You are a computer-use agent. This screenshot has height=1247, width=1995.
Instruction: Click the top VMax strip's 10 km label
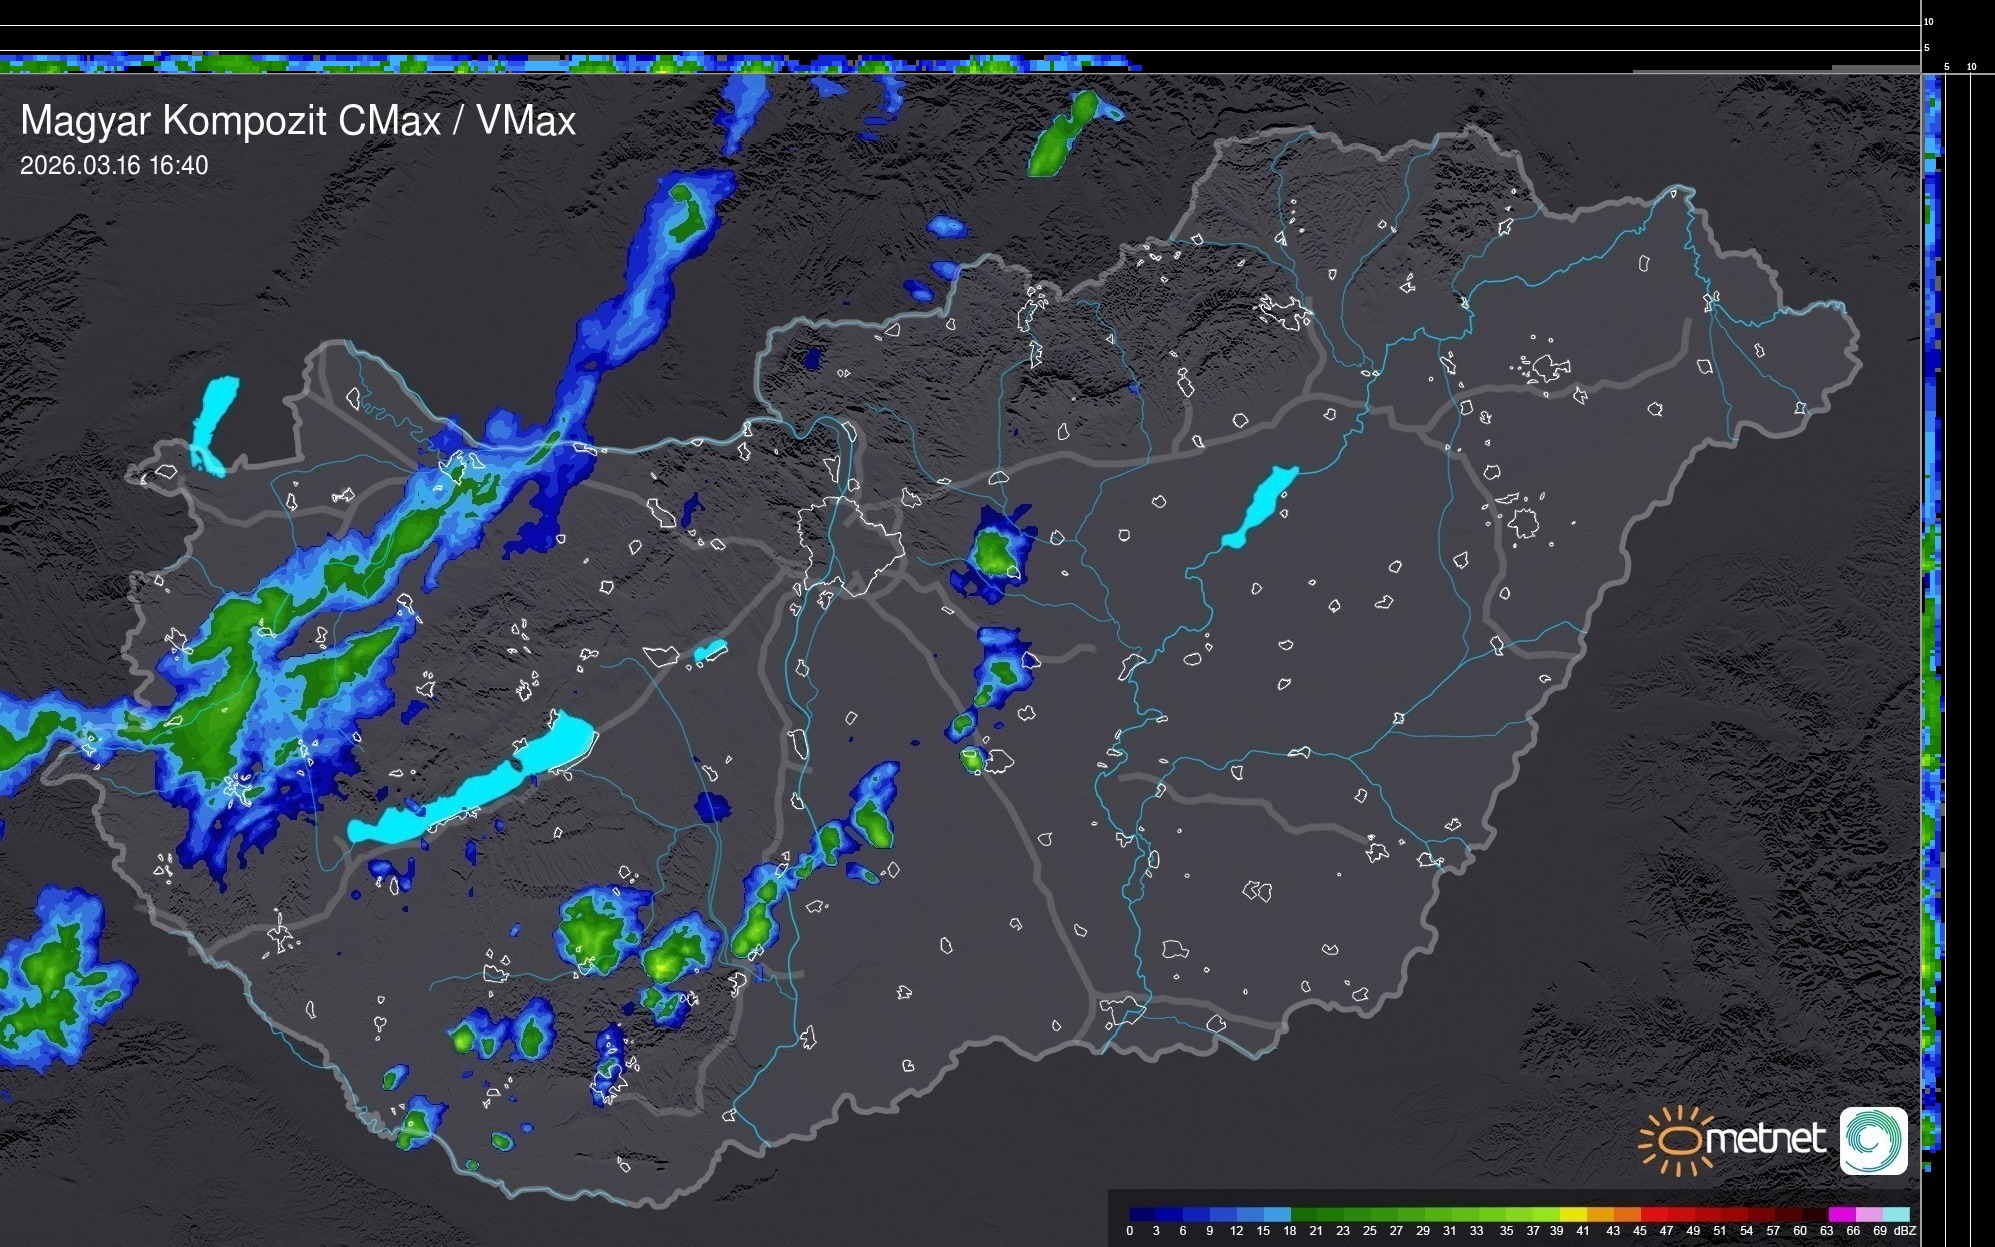coord(1929,21)
